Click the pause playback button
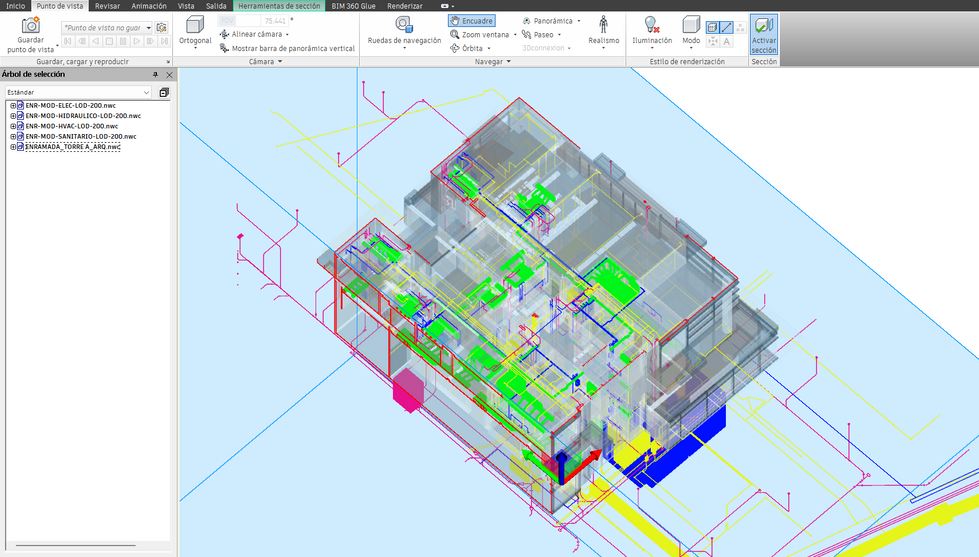The width and height of the screenshot is (979, 557). (123, 41)
